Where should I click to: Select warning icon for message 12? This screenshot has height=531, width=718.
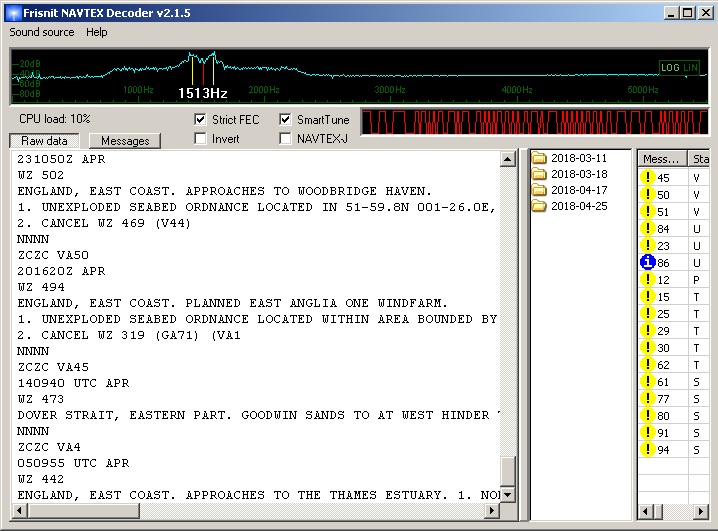click(647, 279)
